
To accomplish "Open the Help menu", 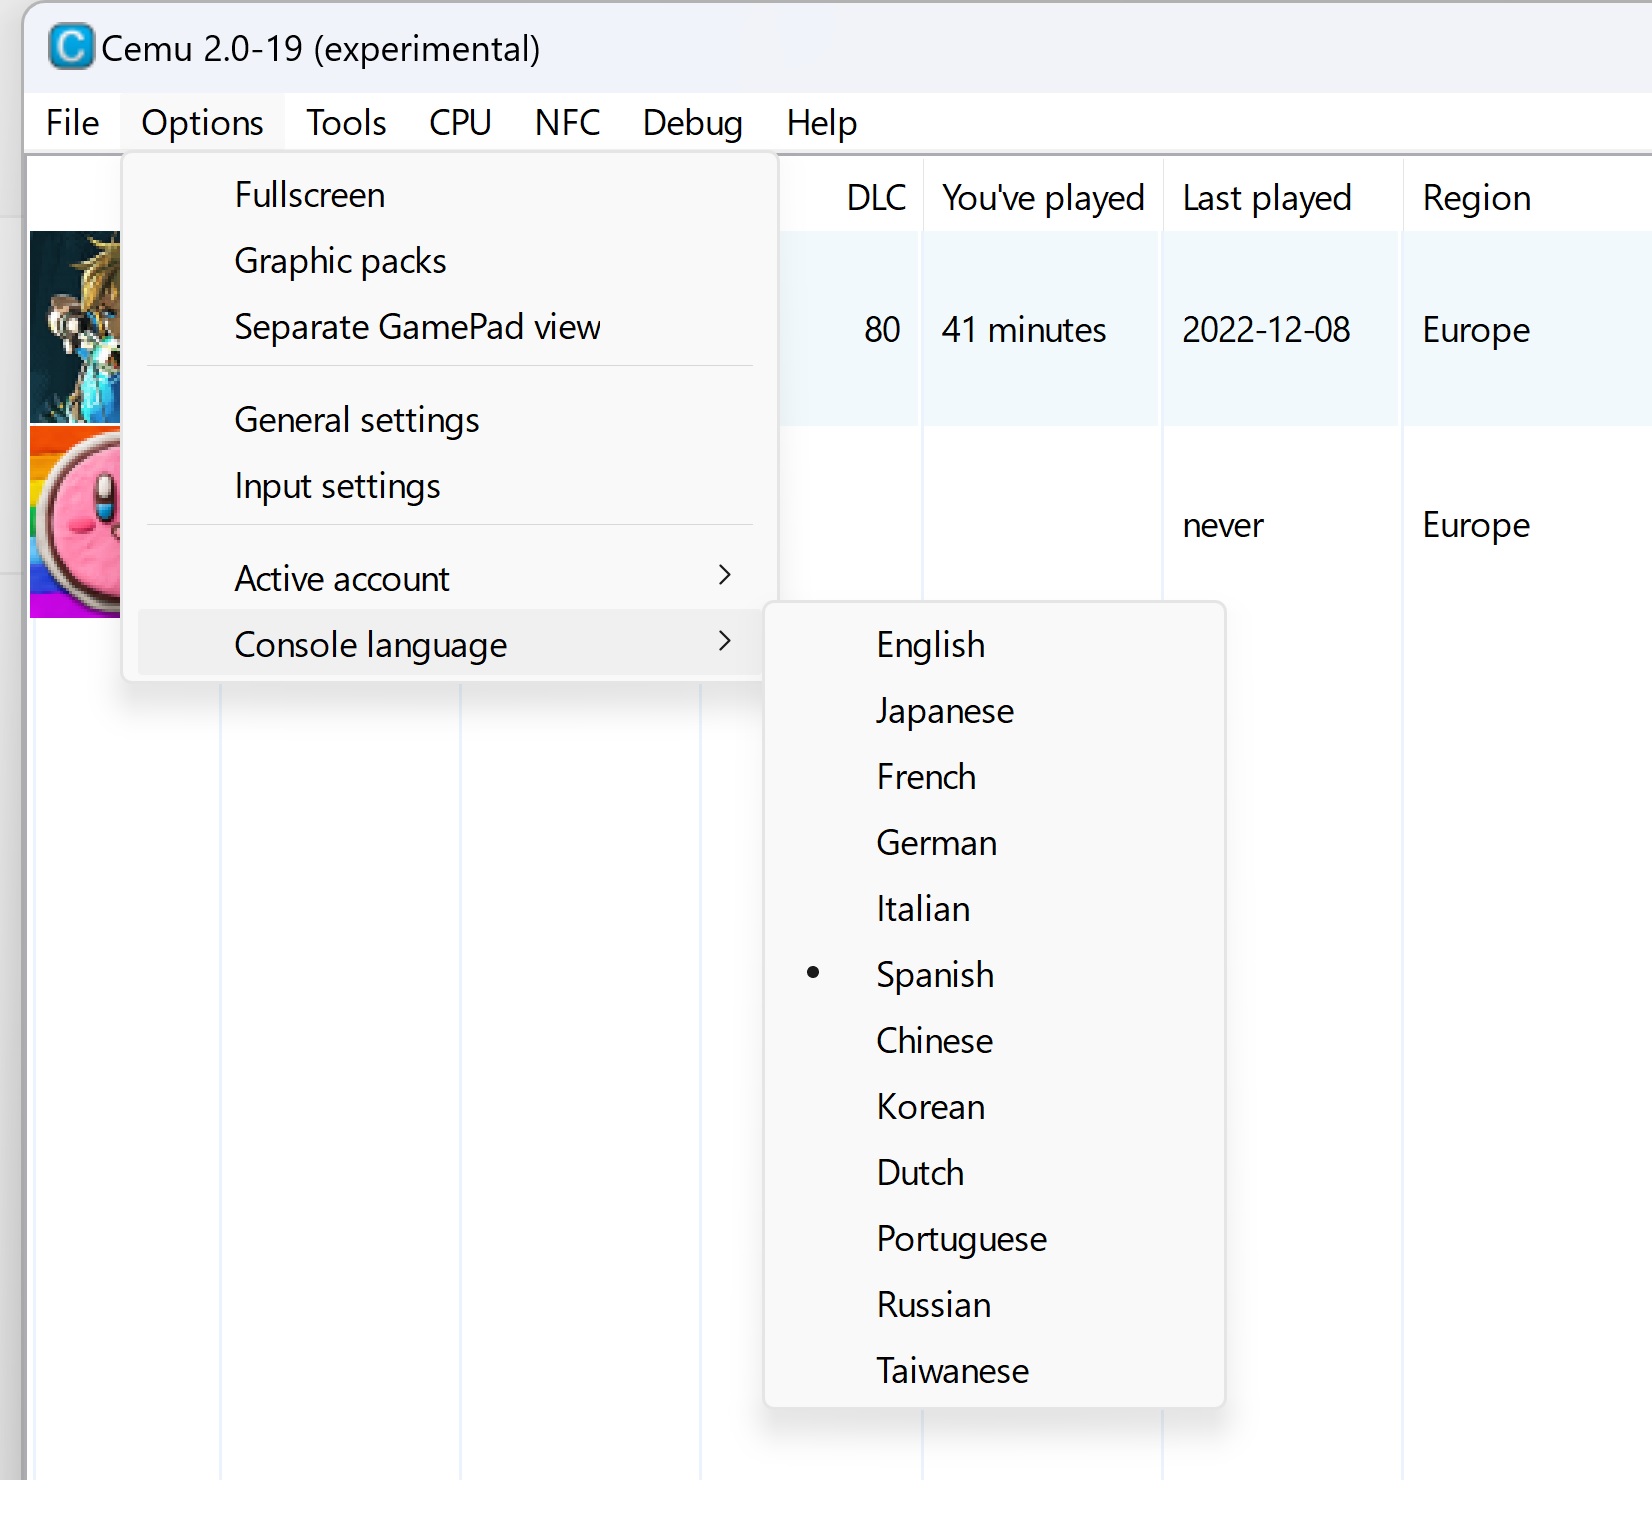I will click(821, 122).
